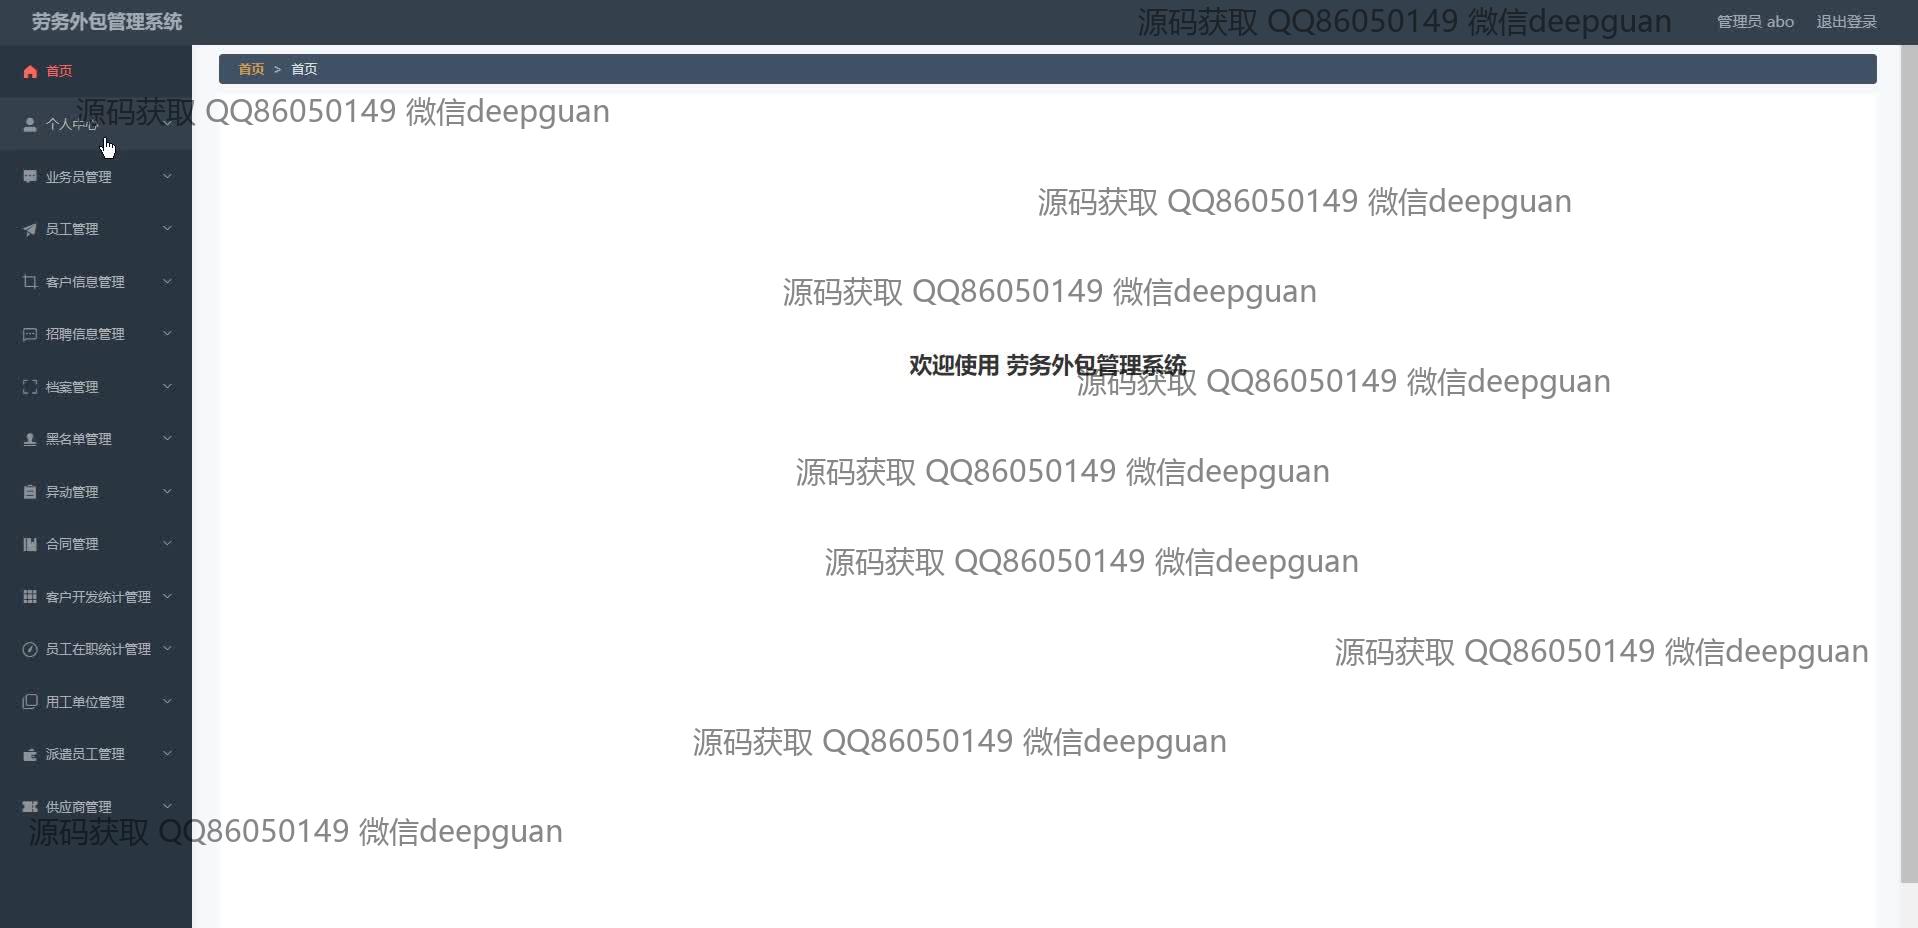Click the 员工在职统计管理 compass icon
Image resolution: width=1918 pixels, height=928 pixels.
pyautogui.click(x=30, y=649)
